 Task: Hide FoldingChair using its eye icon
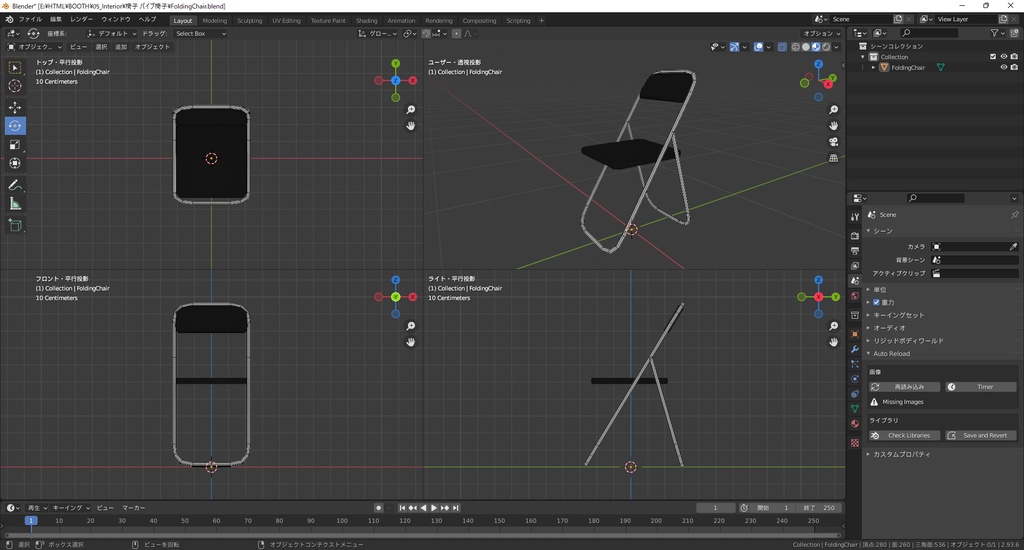pyautogui.click(x=1003, y=68)
